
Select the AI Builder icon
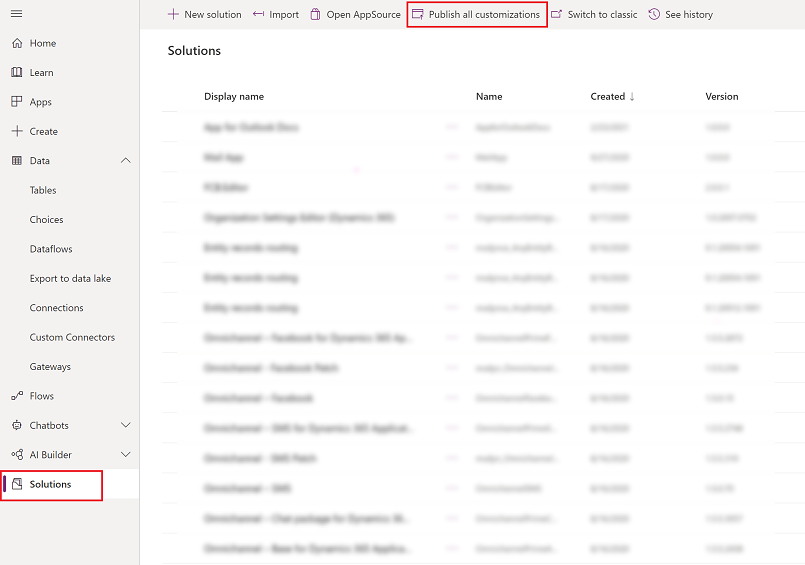click(17, 455)
